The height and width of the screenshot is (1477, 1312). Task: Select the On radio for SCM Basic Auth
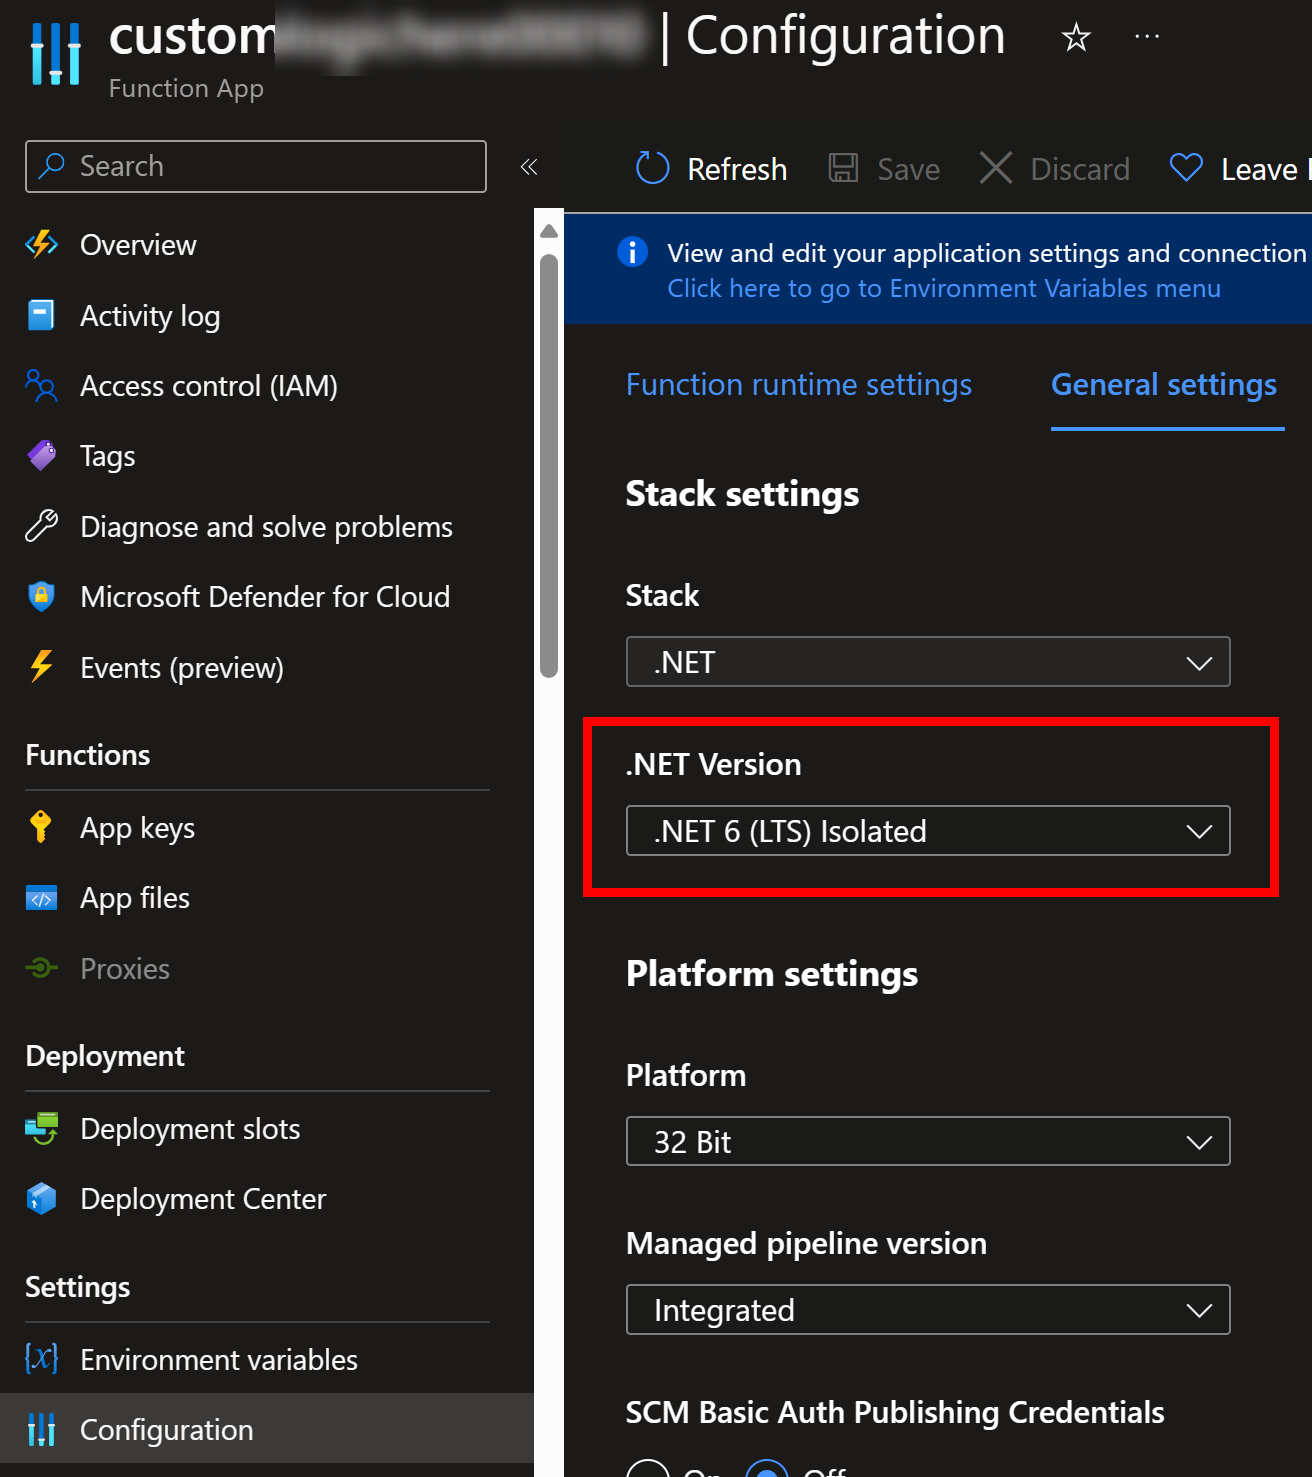648,1467
